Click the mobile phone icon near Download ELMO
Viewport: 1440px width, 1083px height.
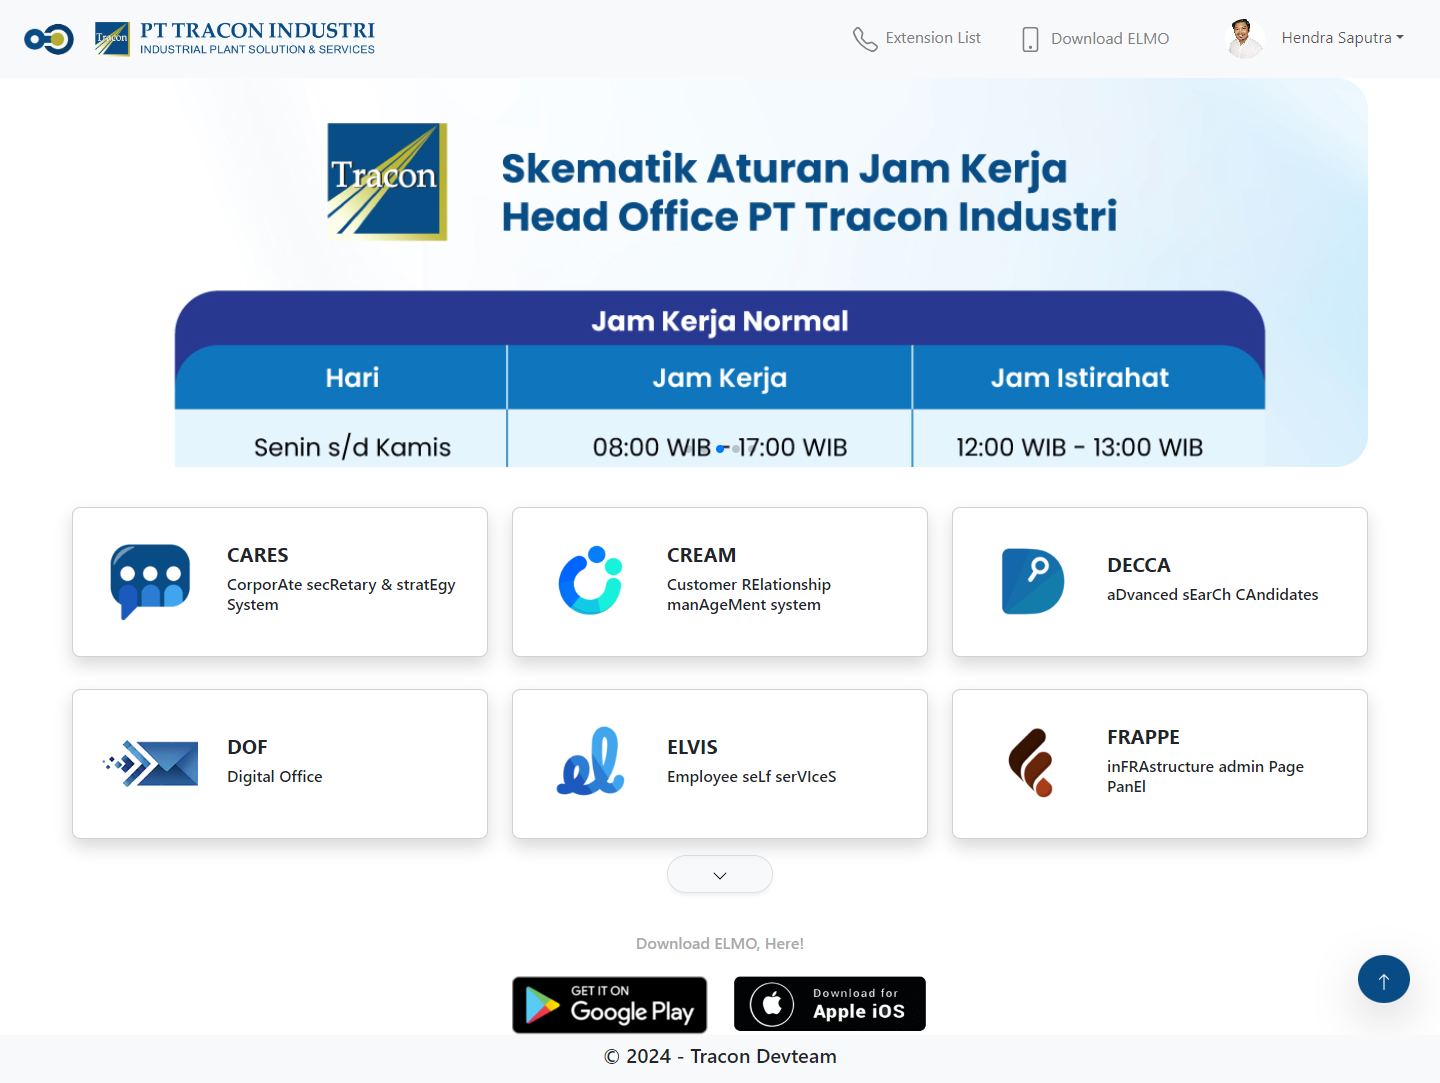point(1029,38)
